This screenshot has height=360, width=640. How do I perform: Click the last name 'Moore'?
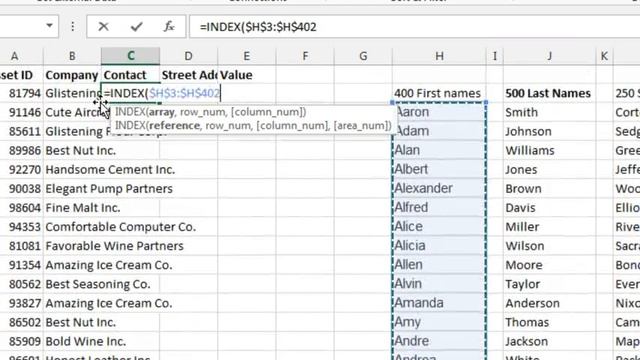click(549, 265)
